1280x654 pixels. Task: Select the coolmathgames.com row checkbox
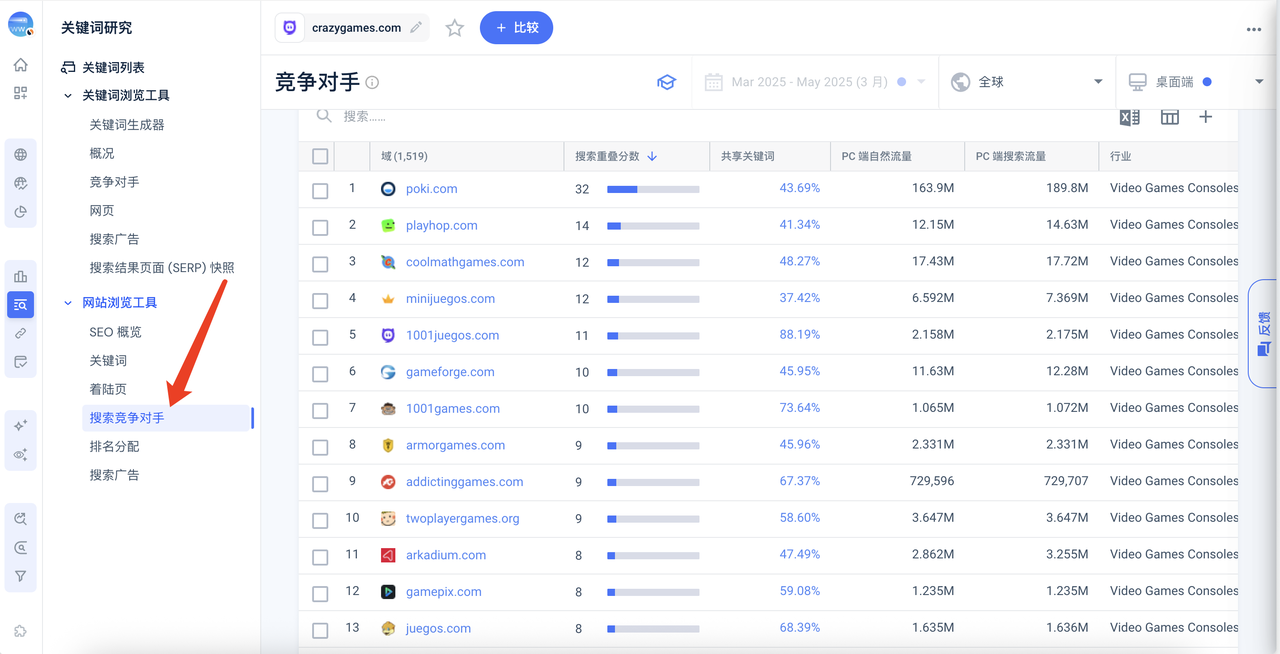[x=320, y=263]
